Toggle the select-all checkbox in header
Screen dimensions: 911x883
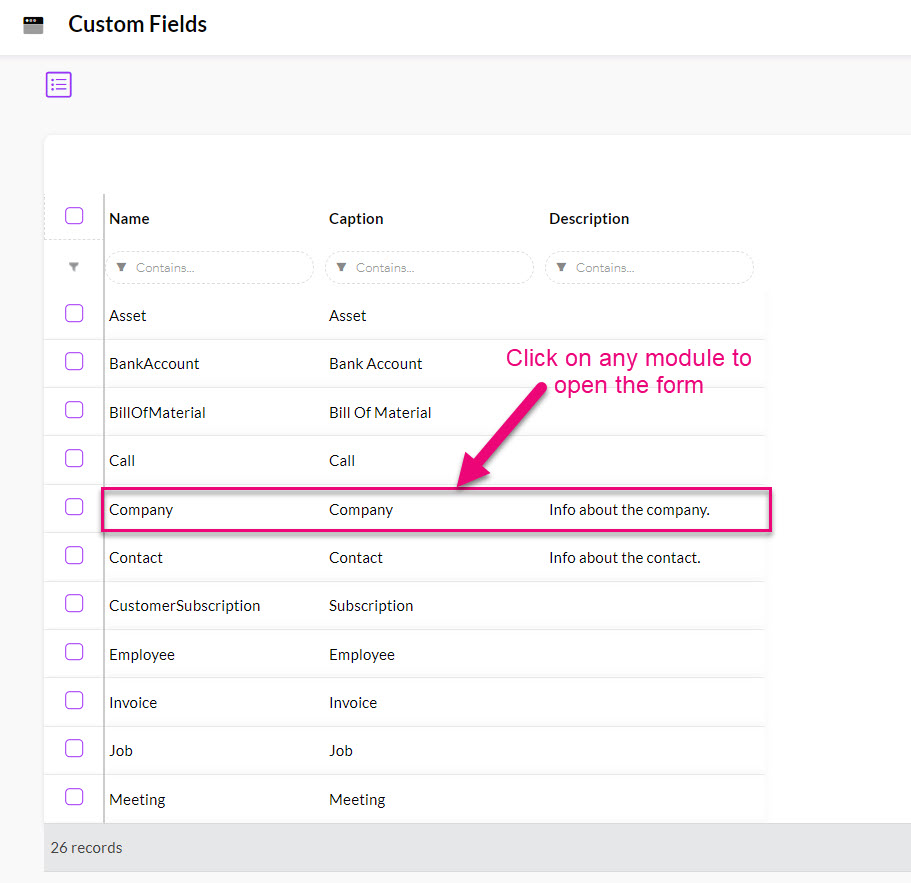(x=74, y=216)
